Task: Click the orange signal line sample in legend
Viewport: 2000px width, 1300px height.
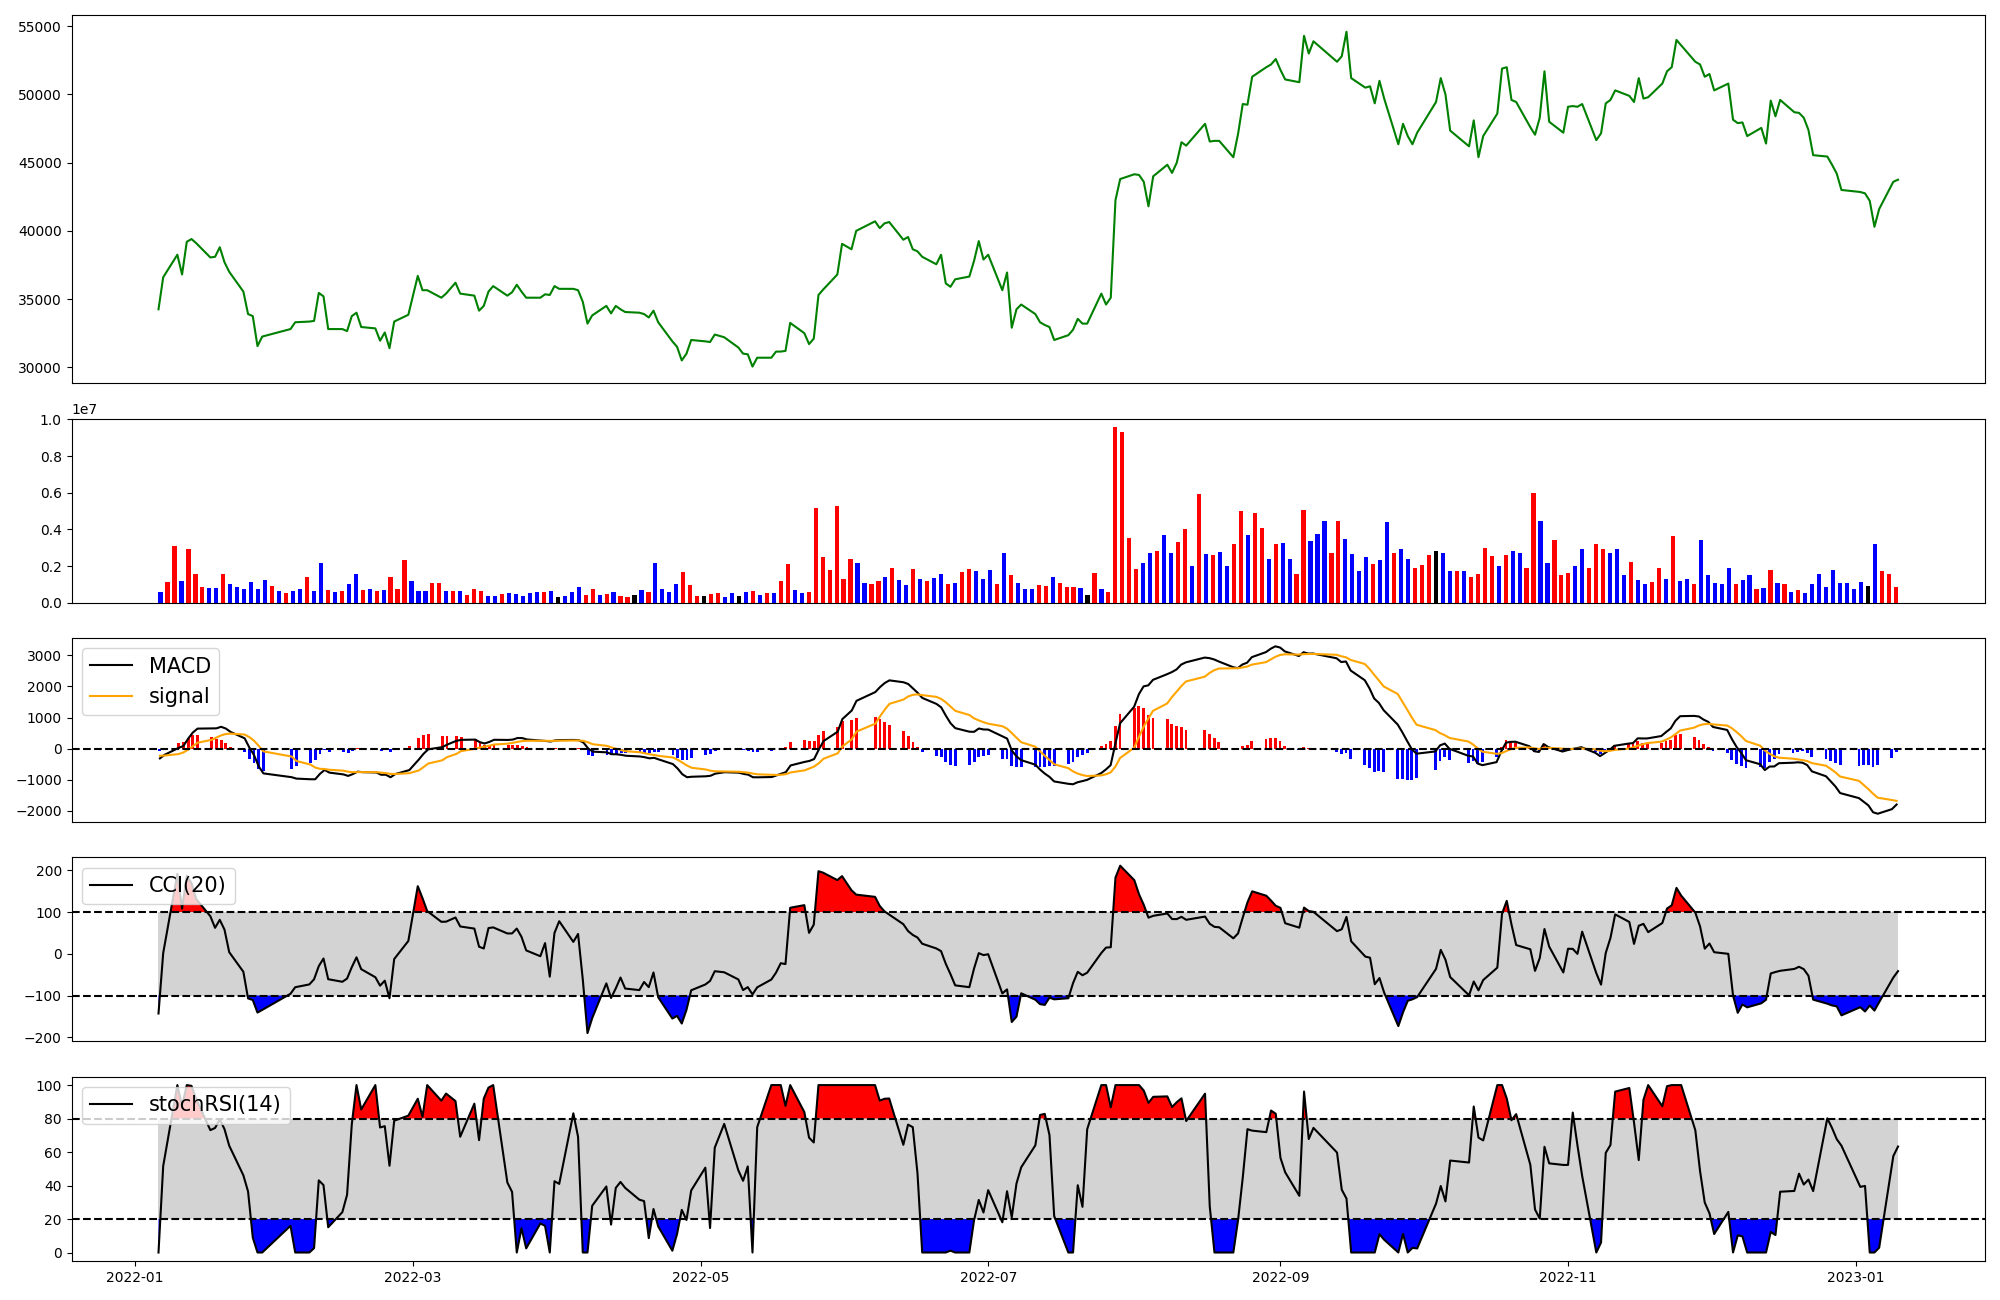Action: 111,696
